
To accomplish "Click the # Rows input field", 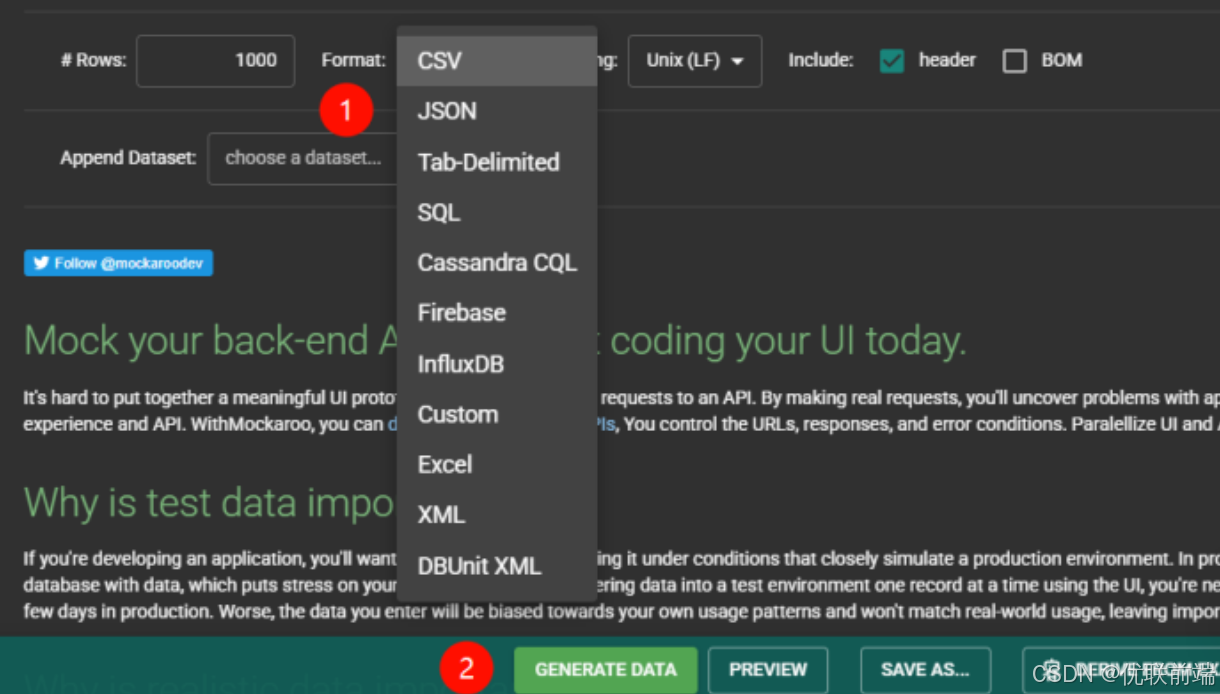I will [216, 61].
